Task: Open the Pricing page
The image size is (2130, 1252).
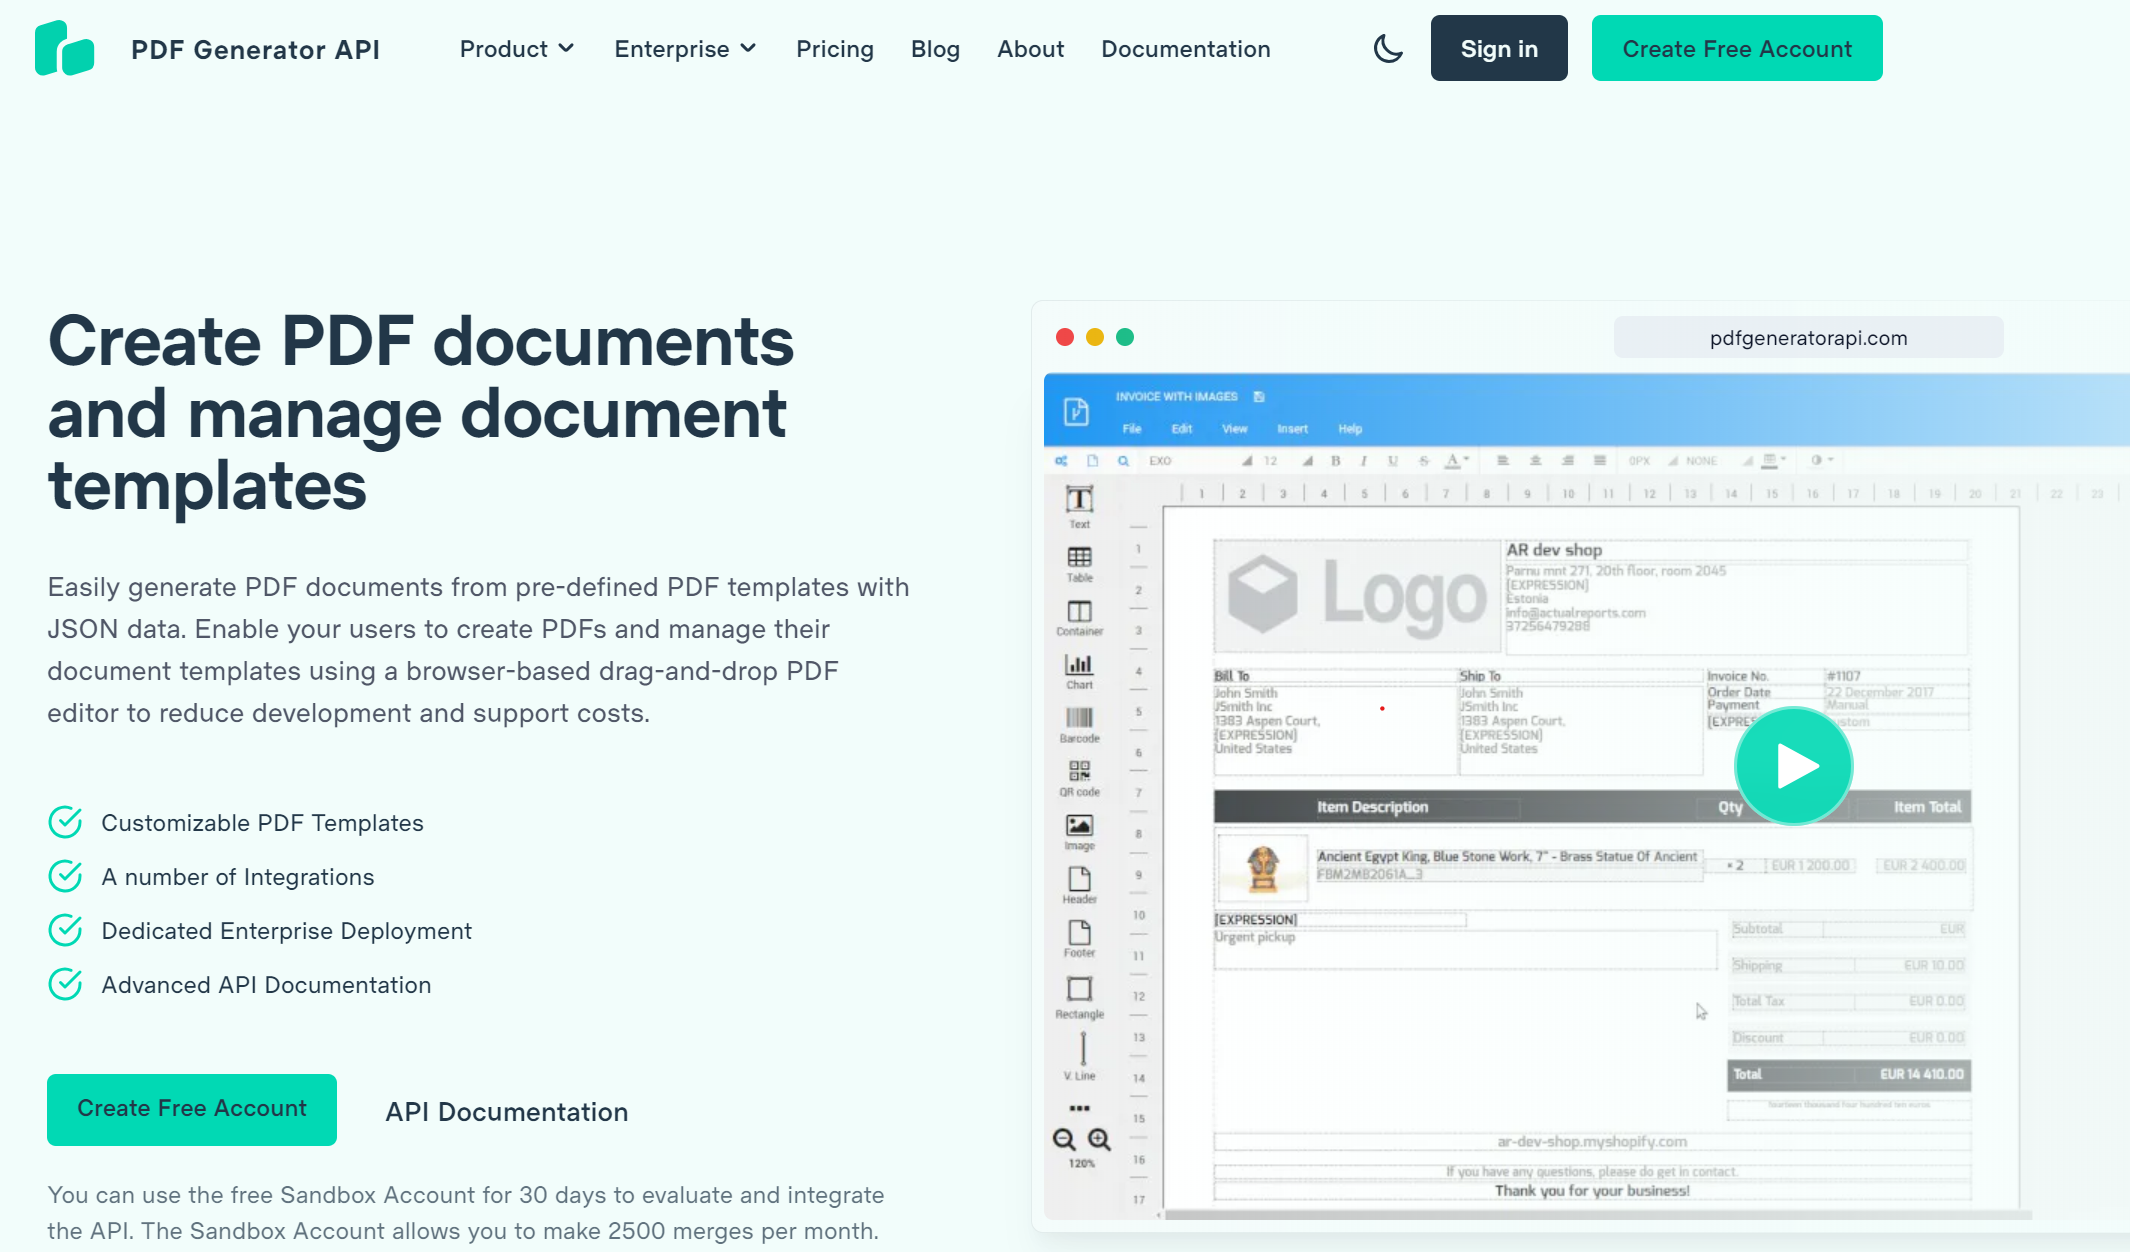Action: tap(835, 49)
